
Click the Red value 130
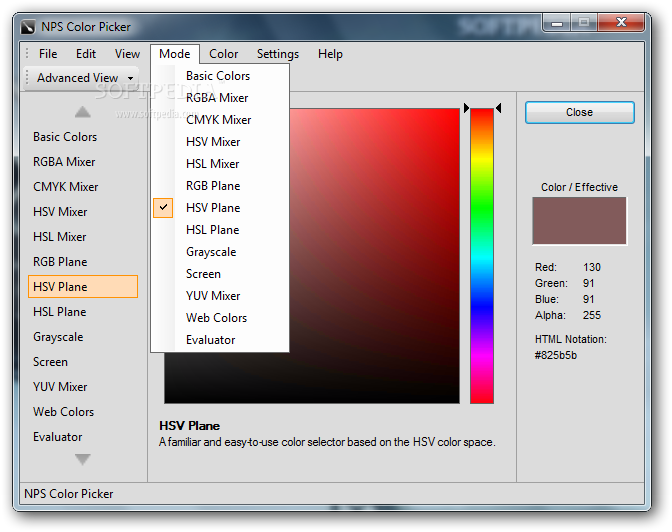(x=592, y=268)
